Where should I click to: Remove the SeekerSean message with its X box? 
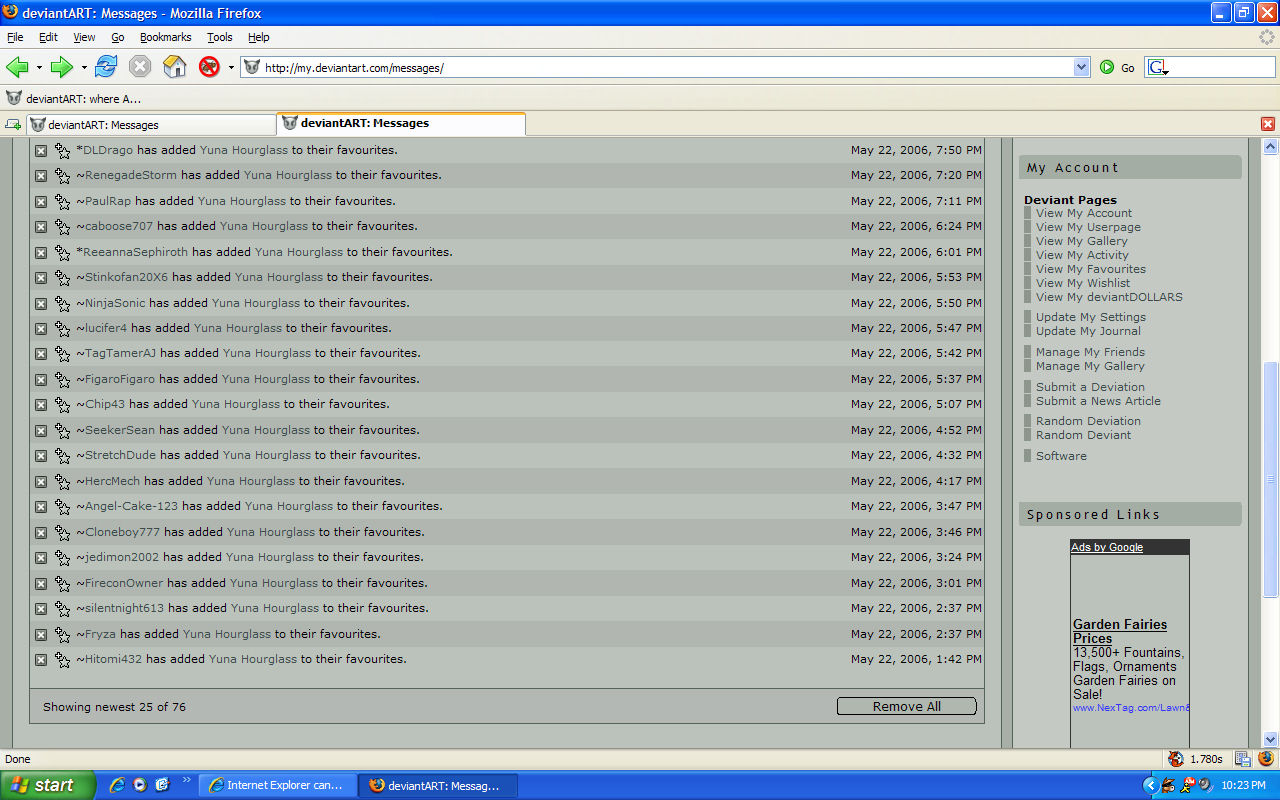pos(41,431)
